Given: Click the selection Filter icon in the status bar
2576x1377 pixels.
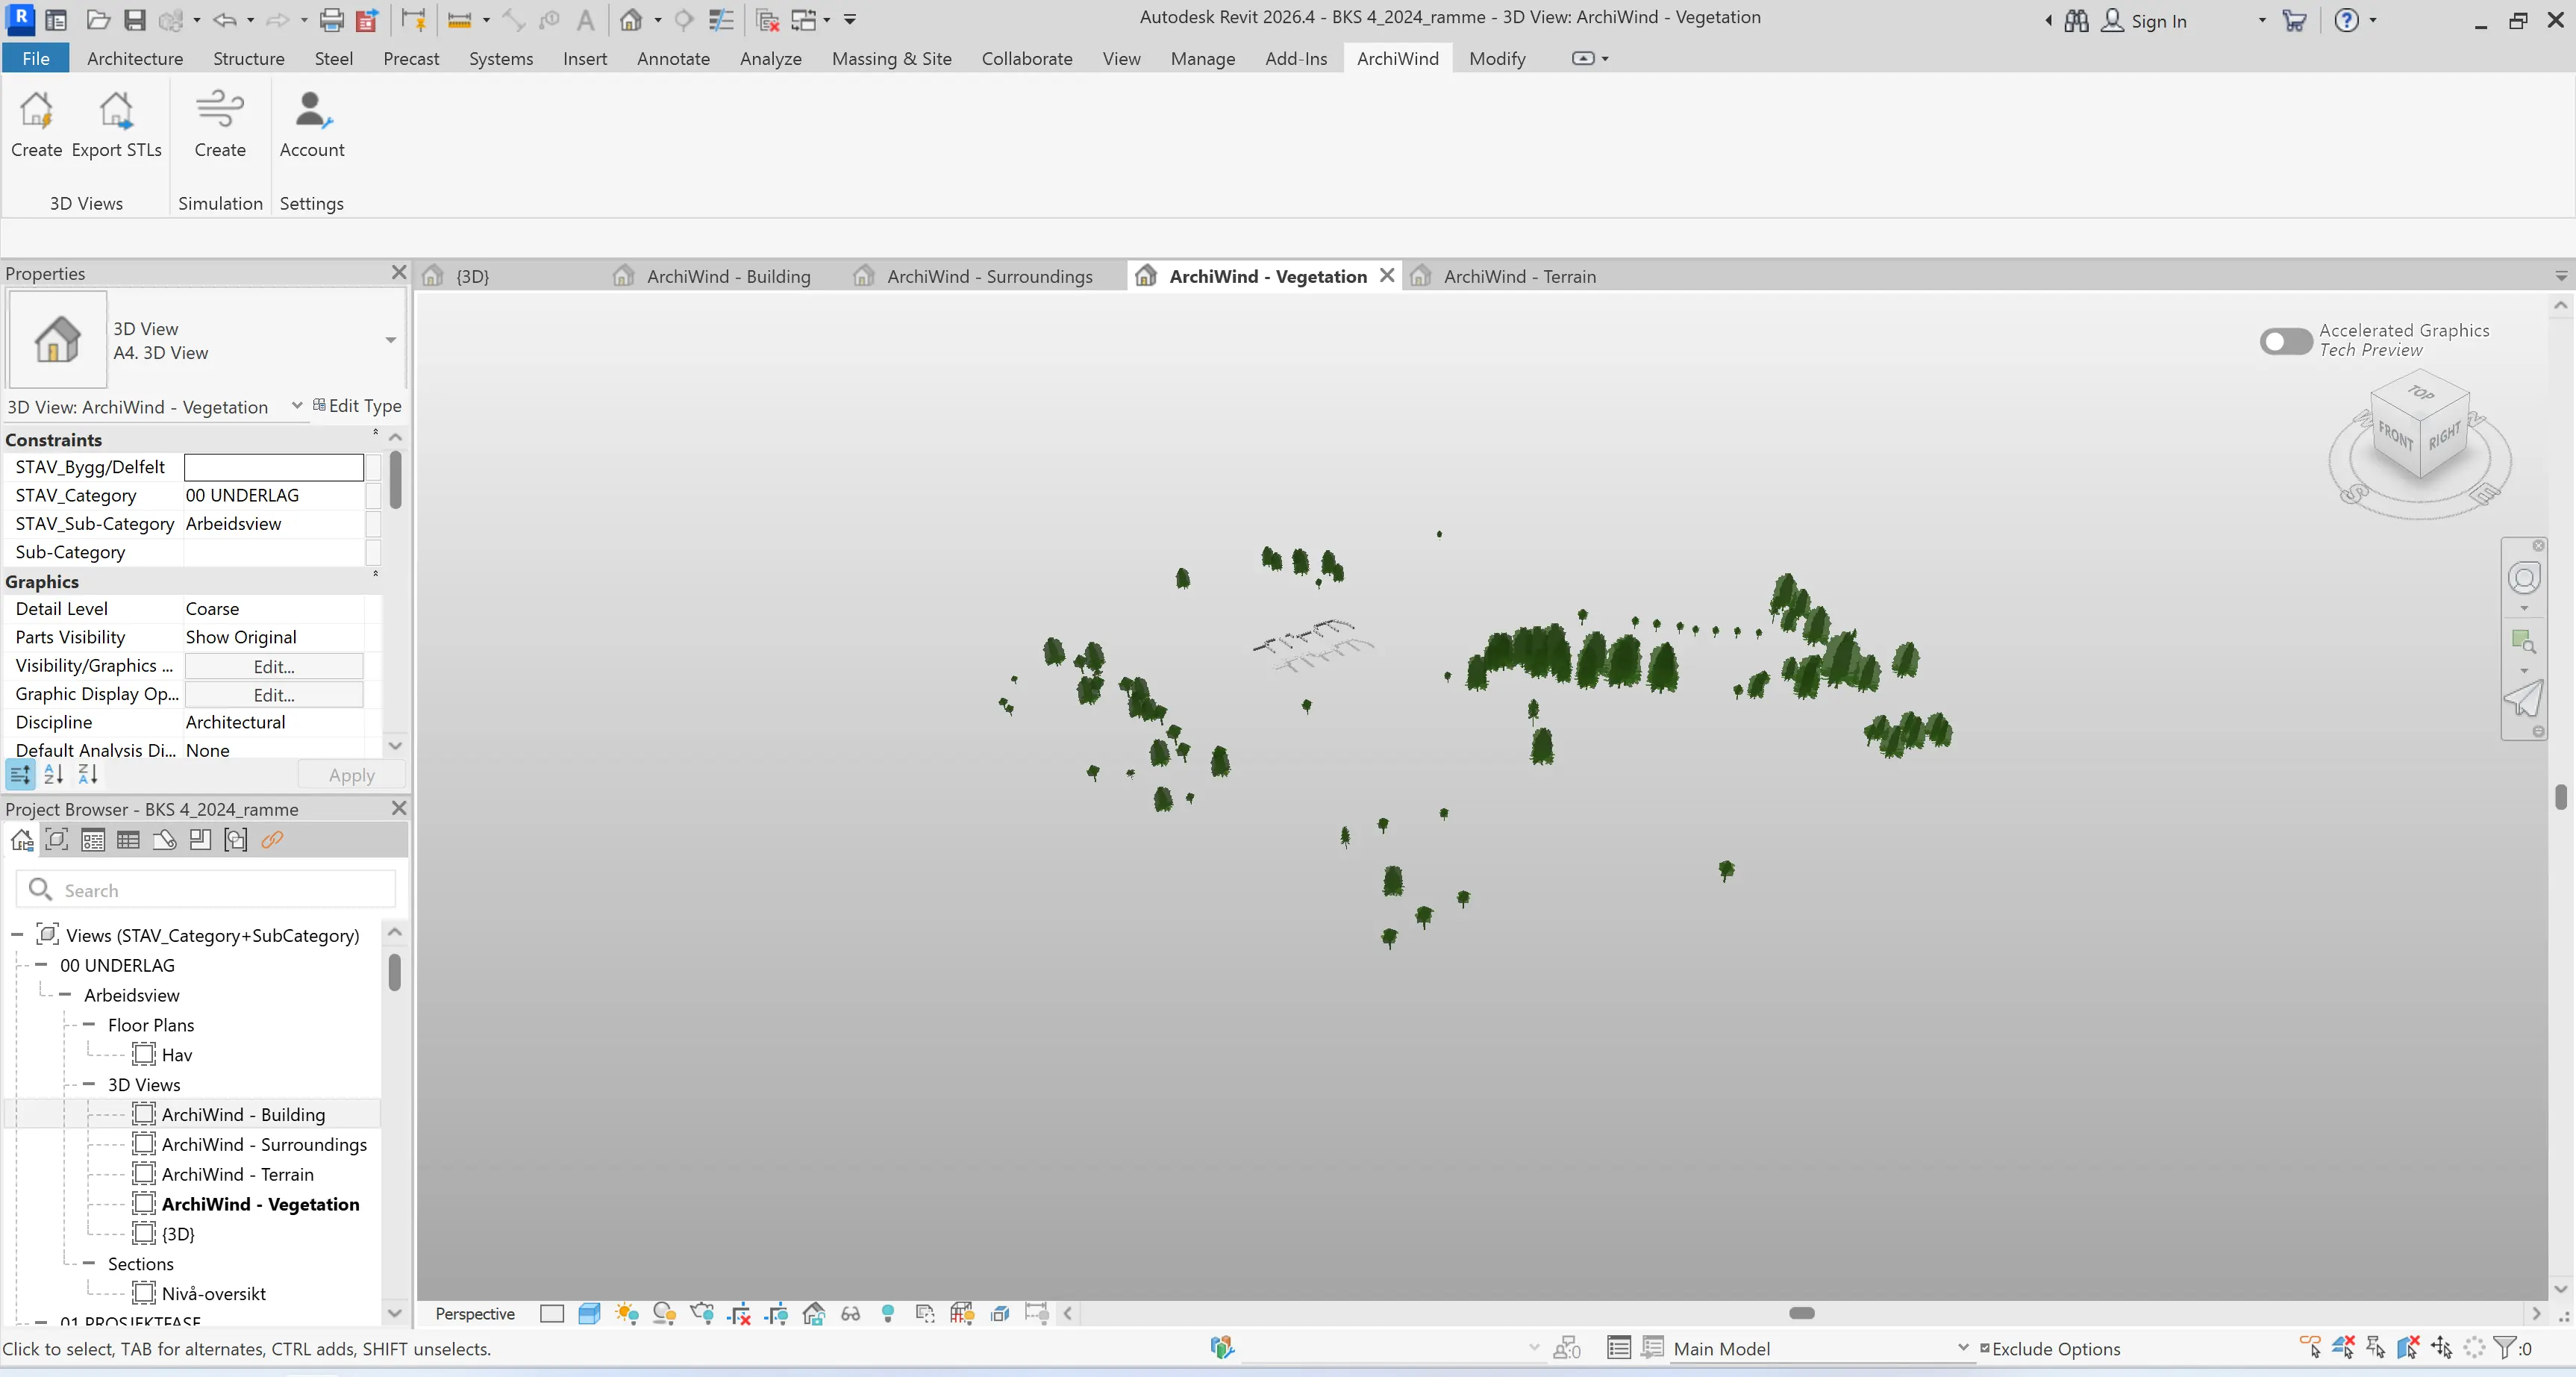Looking at the screenshot, I should click(2505, 1348).
